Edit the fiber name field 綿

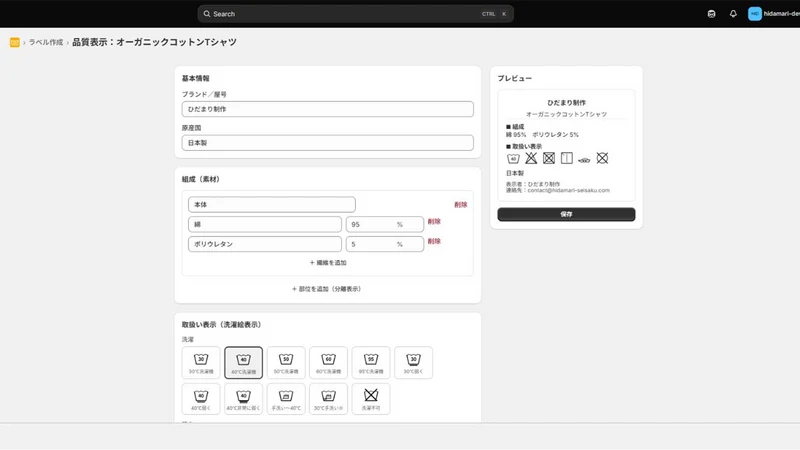click(265, 224)
